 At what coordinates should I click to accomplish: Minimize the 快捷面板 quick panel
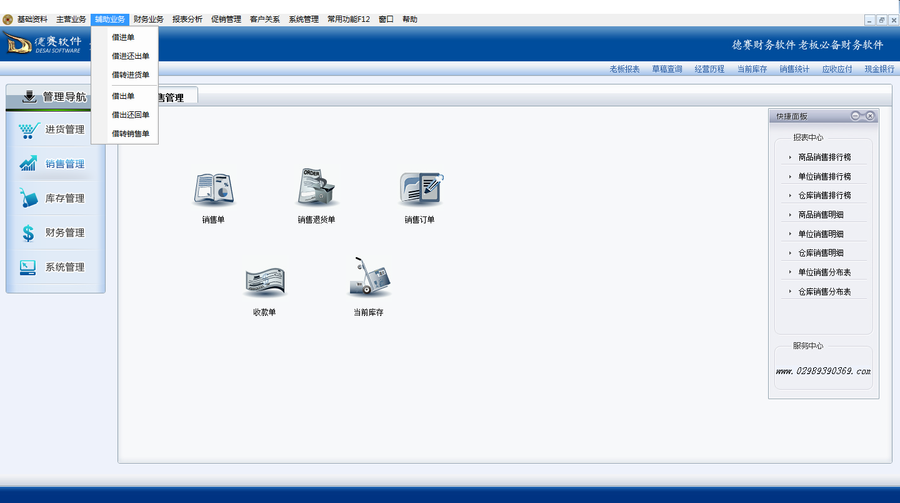click(855, 116)
